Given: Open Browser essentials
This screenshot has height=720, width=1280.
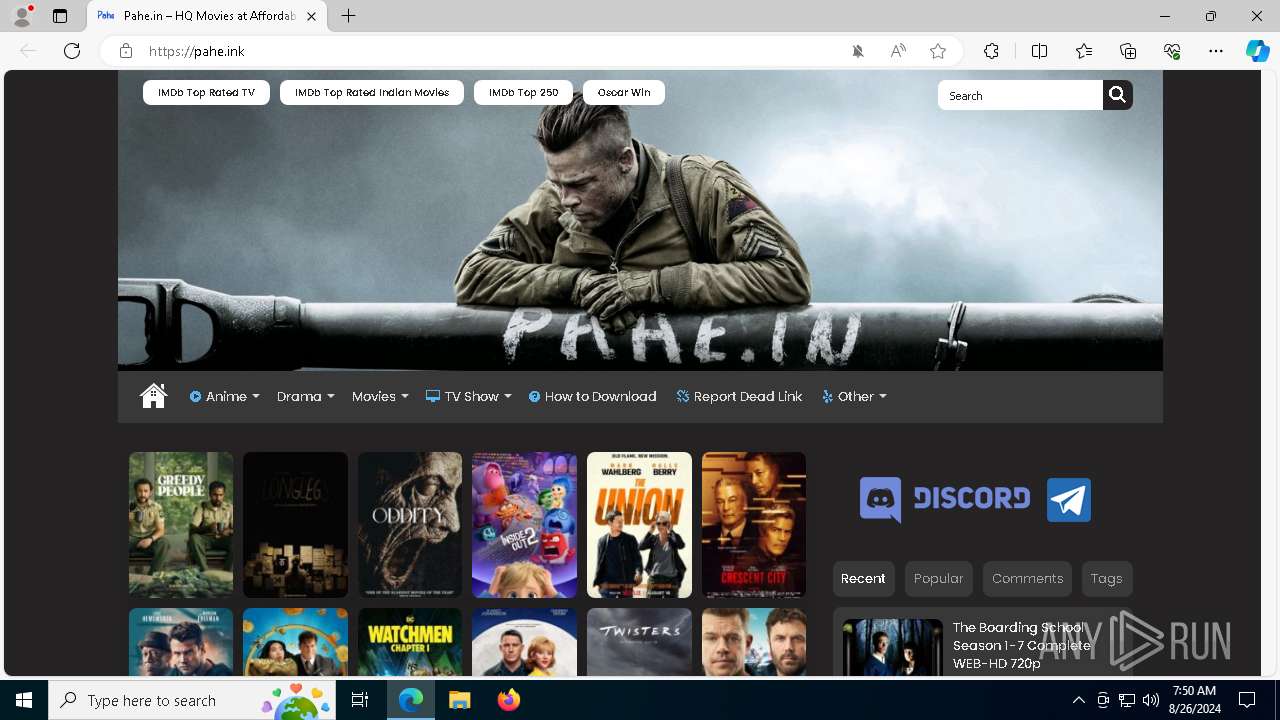Looking at the screenshot, I should pos(1172,51).
